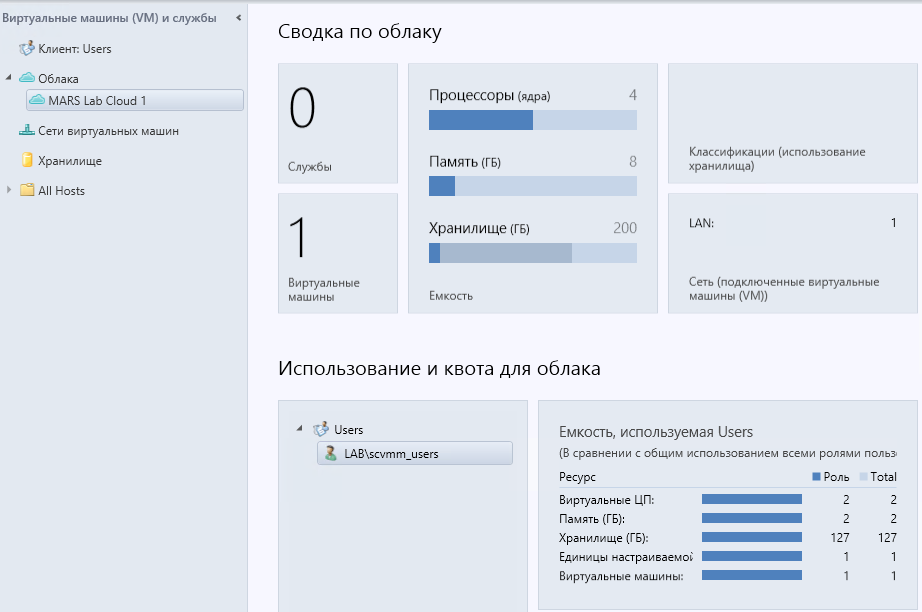Screen dimensions: 922x612
Task: Click the All Hosts folder icon
Action: click(27, 190)
